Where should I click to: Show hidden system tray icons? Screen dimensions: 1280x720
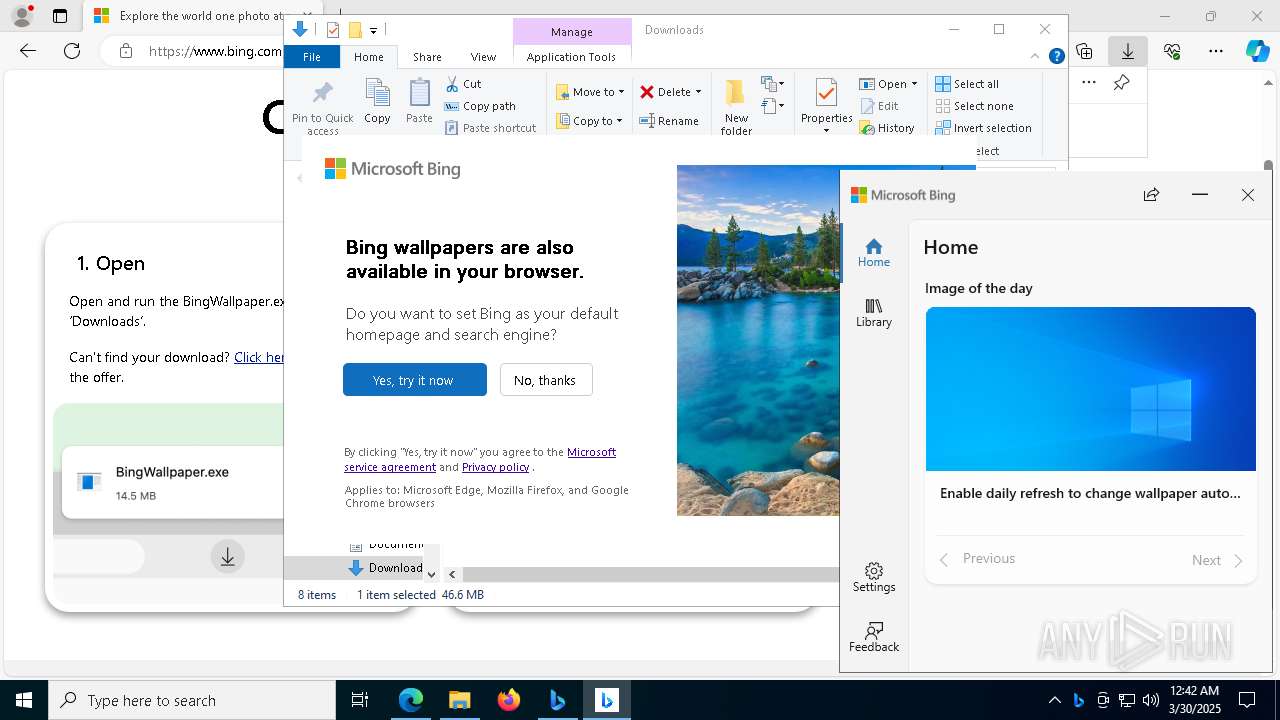click(1054, 700)
